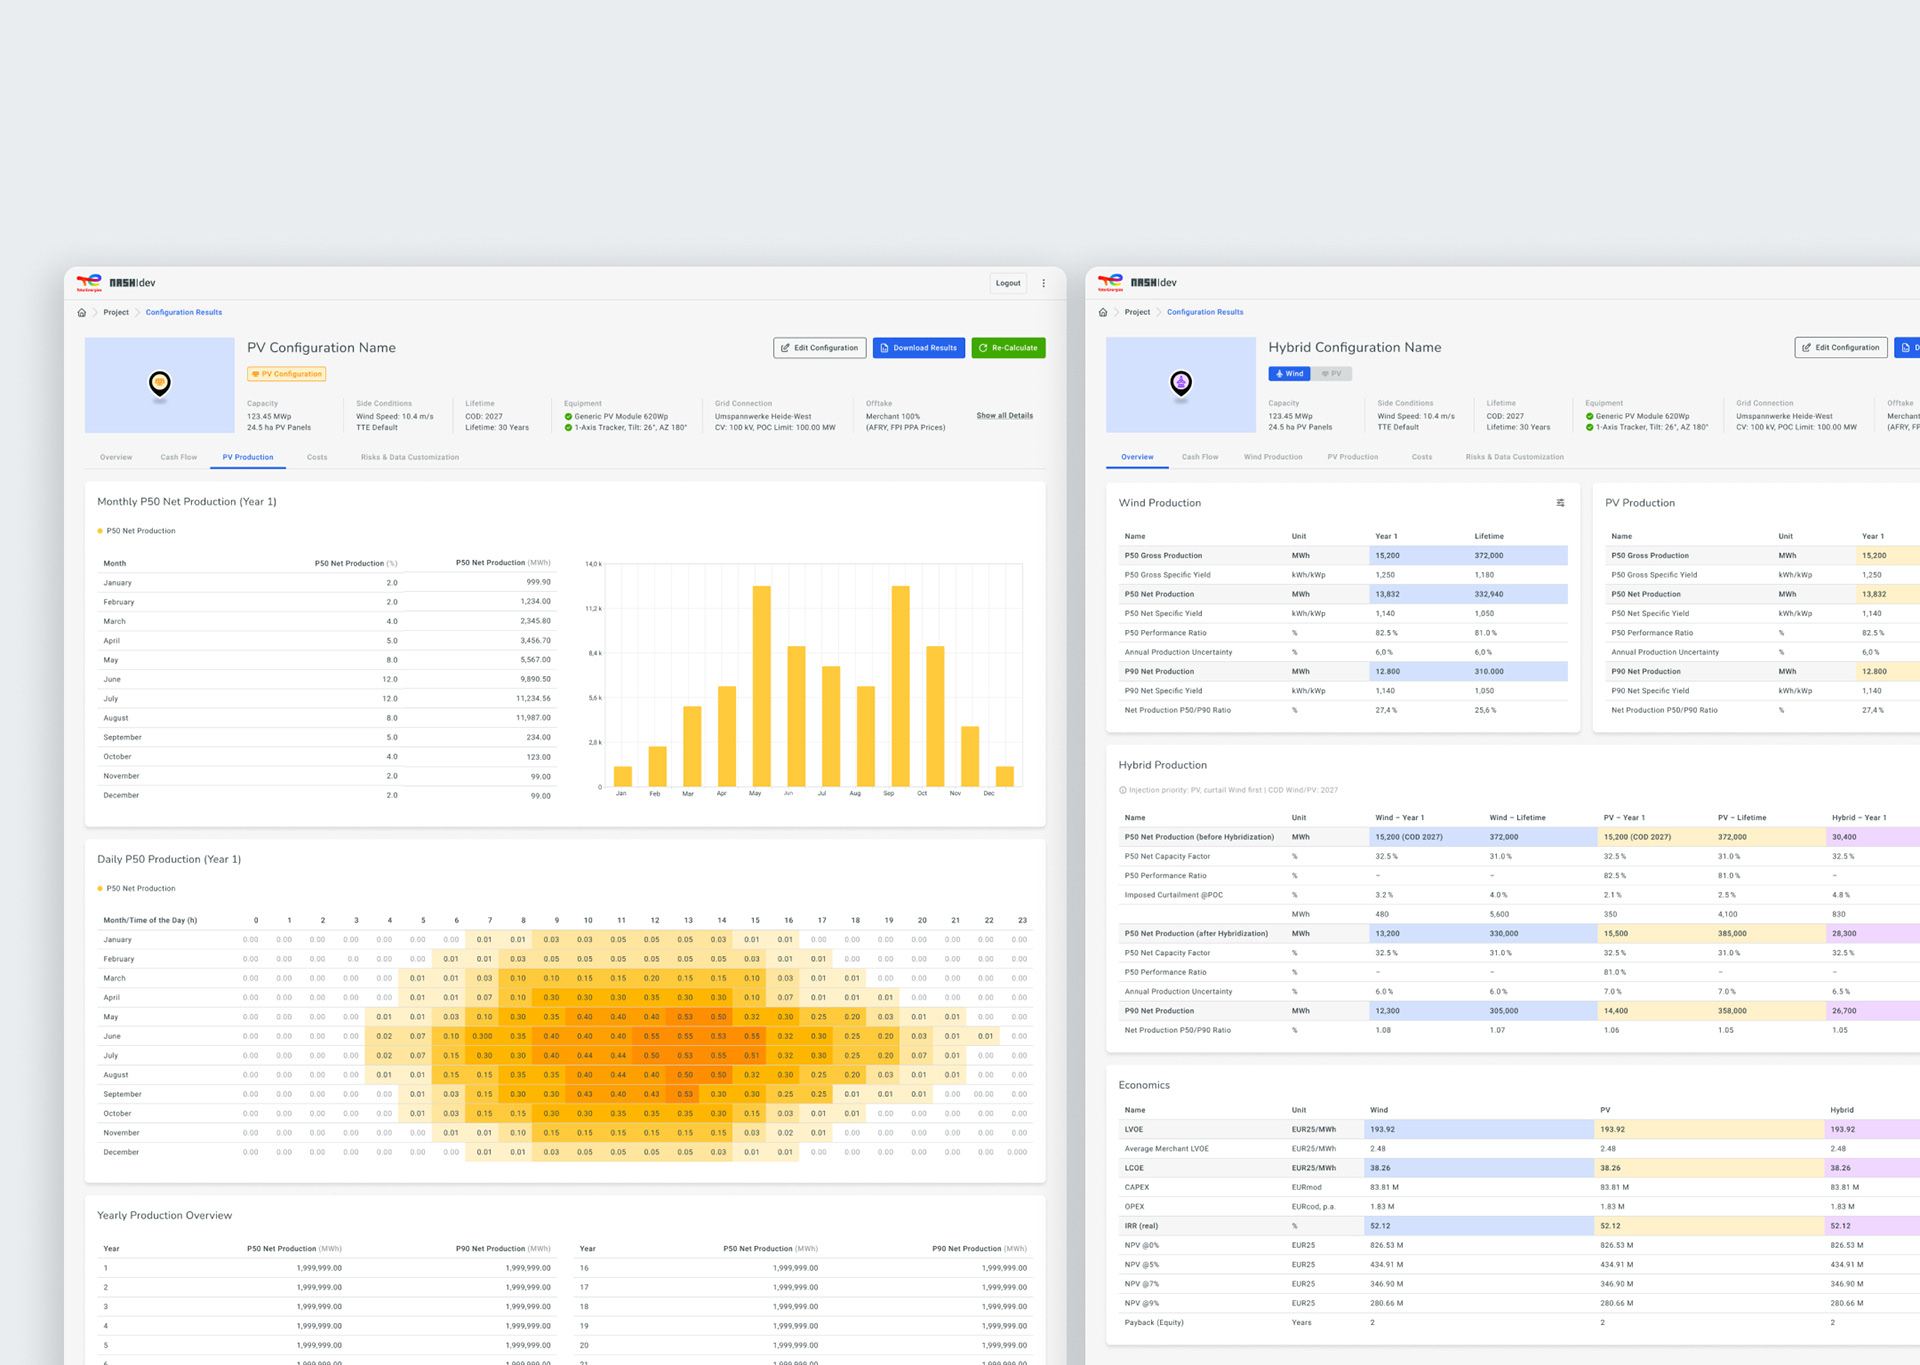Image resolution: width=1920 pixels, height=1365 pixels.
Task: Open Project breadcrumb in left window
Action: (x=116, y=313)
